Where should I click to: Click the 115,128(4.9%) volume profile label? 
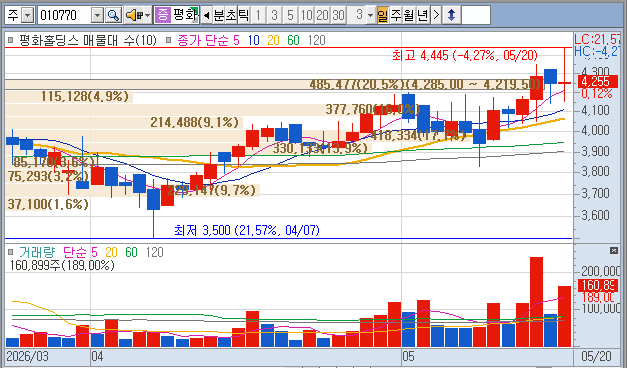85,96
